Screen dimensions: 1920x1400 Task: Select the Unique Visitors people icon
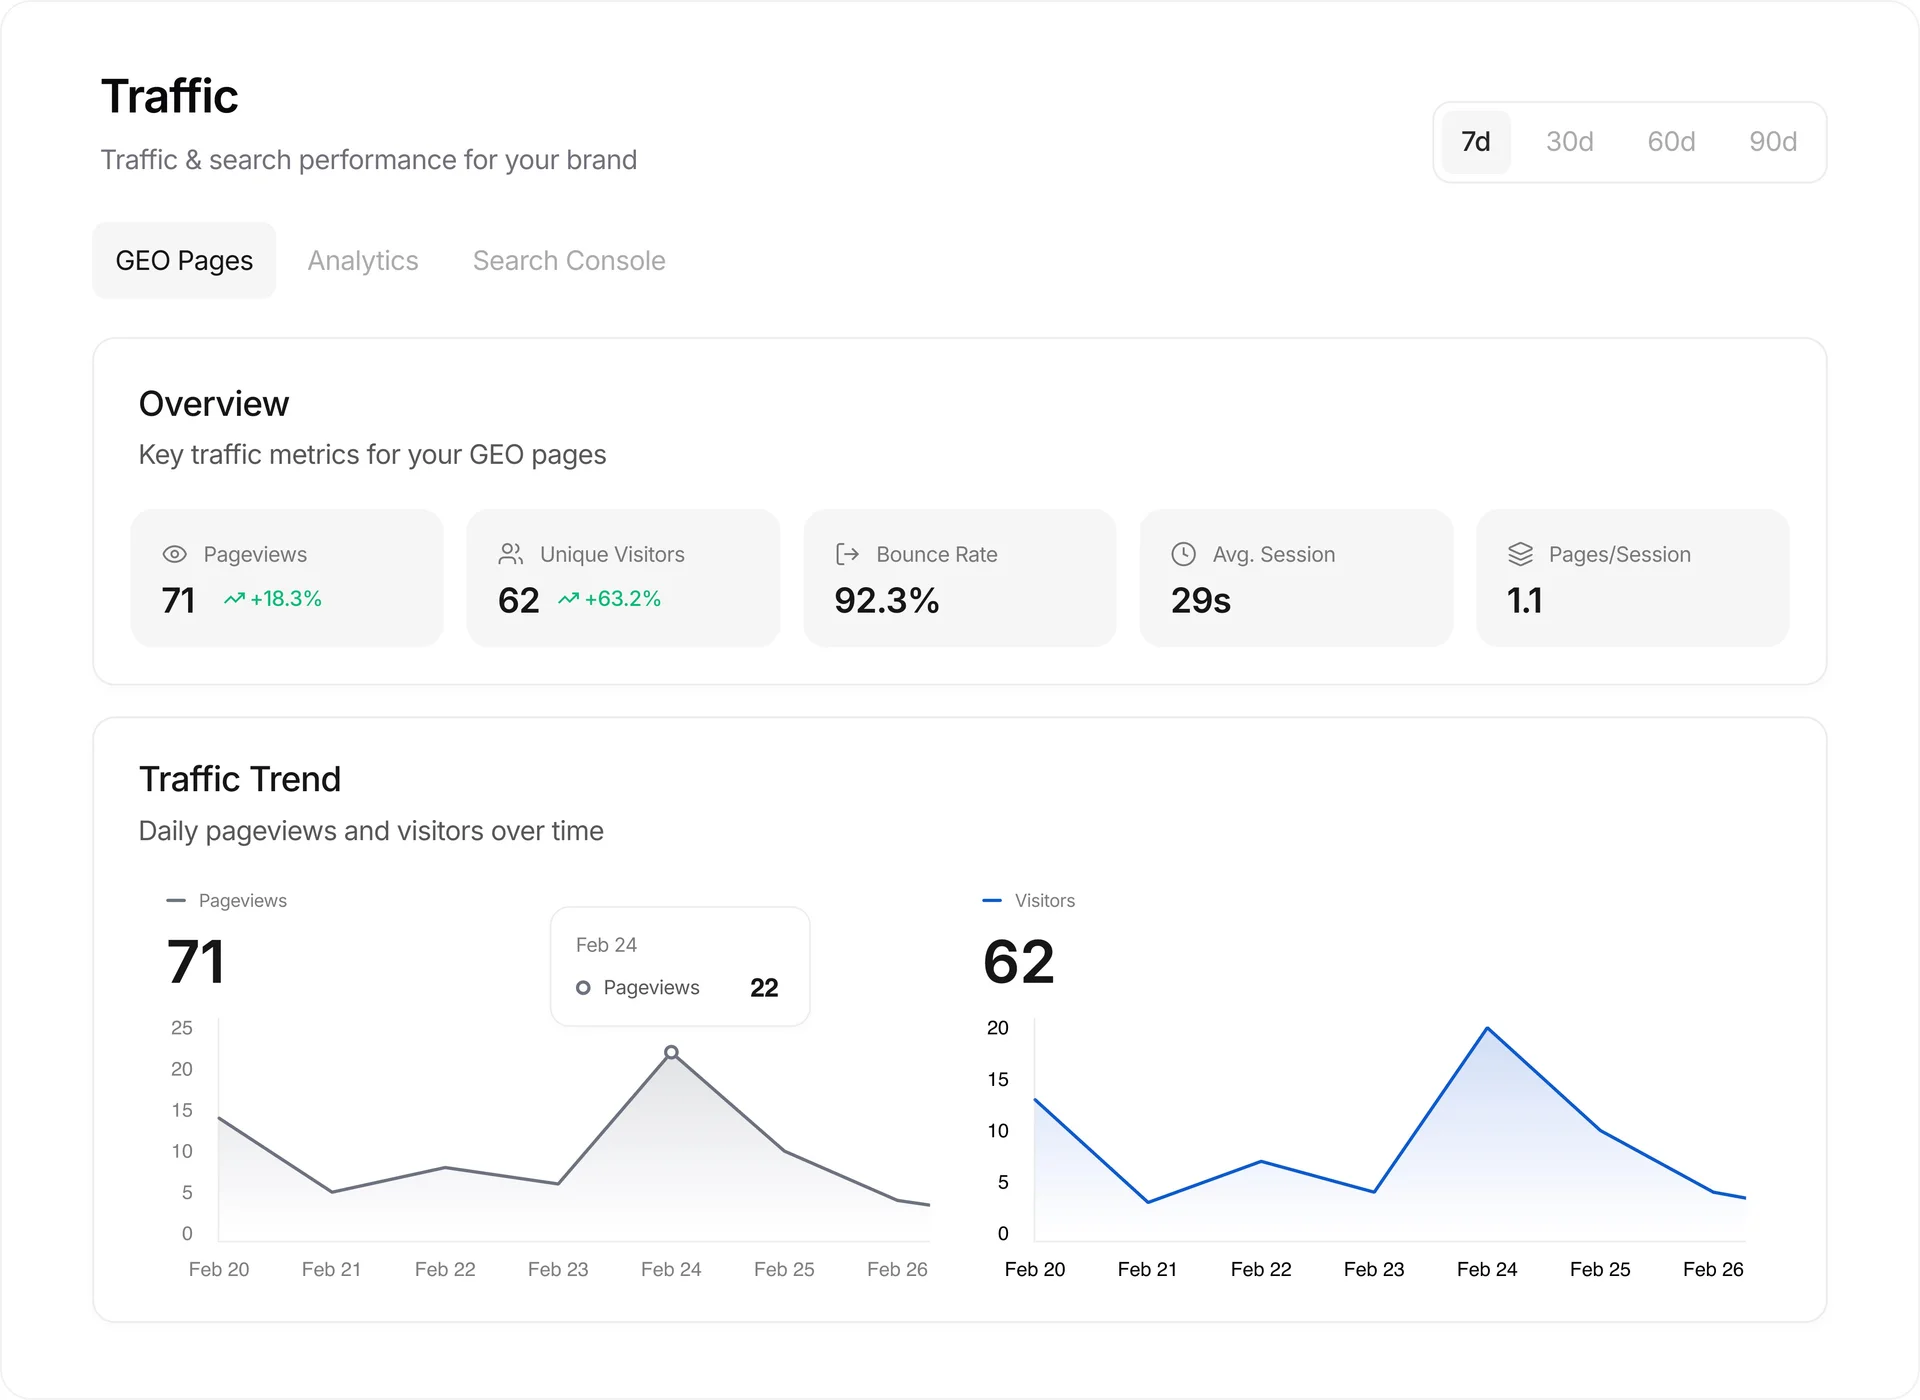point(511,554)
